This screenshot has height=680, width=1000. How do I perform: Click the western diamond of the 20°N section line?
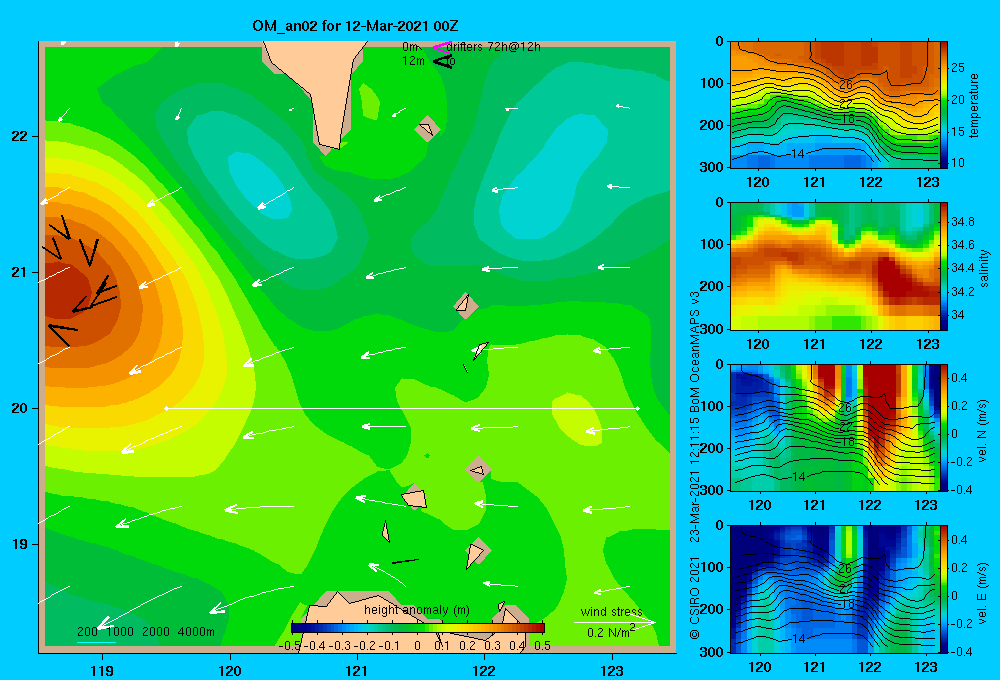click(166, 408)
